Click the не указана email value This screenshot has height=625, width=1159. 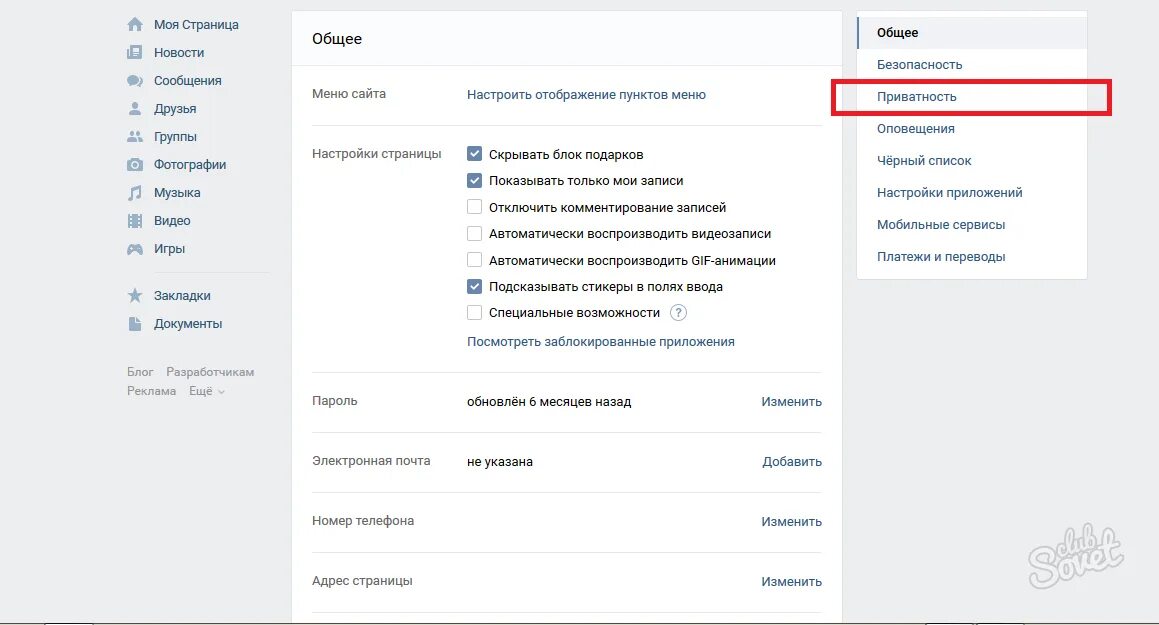(x=500, y=462)
